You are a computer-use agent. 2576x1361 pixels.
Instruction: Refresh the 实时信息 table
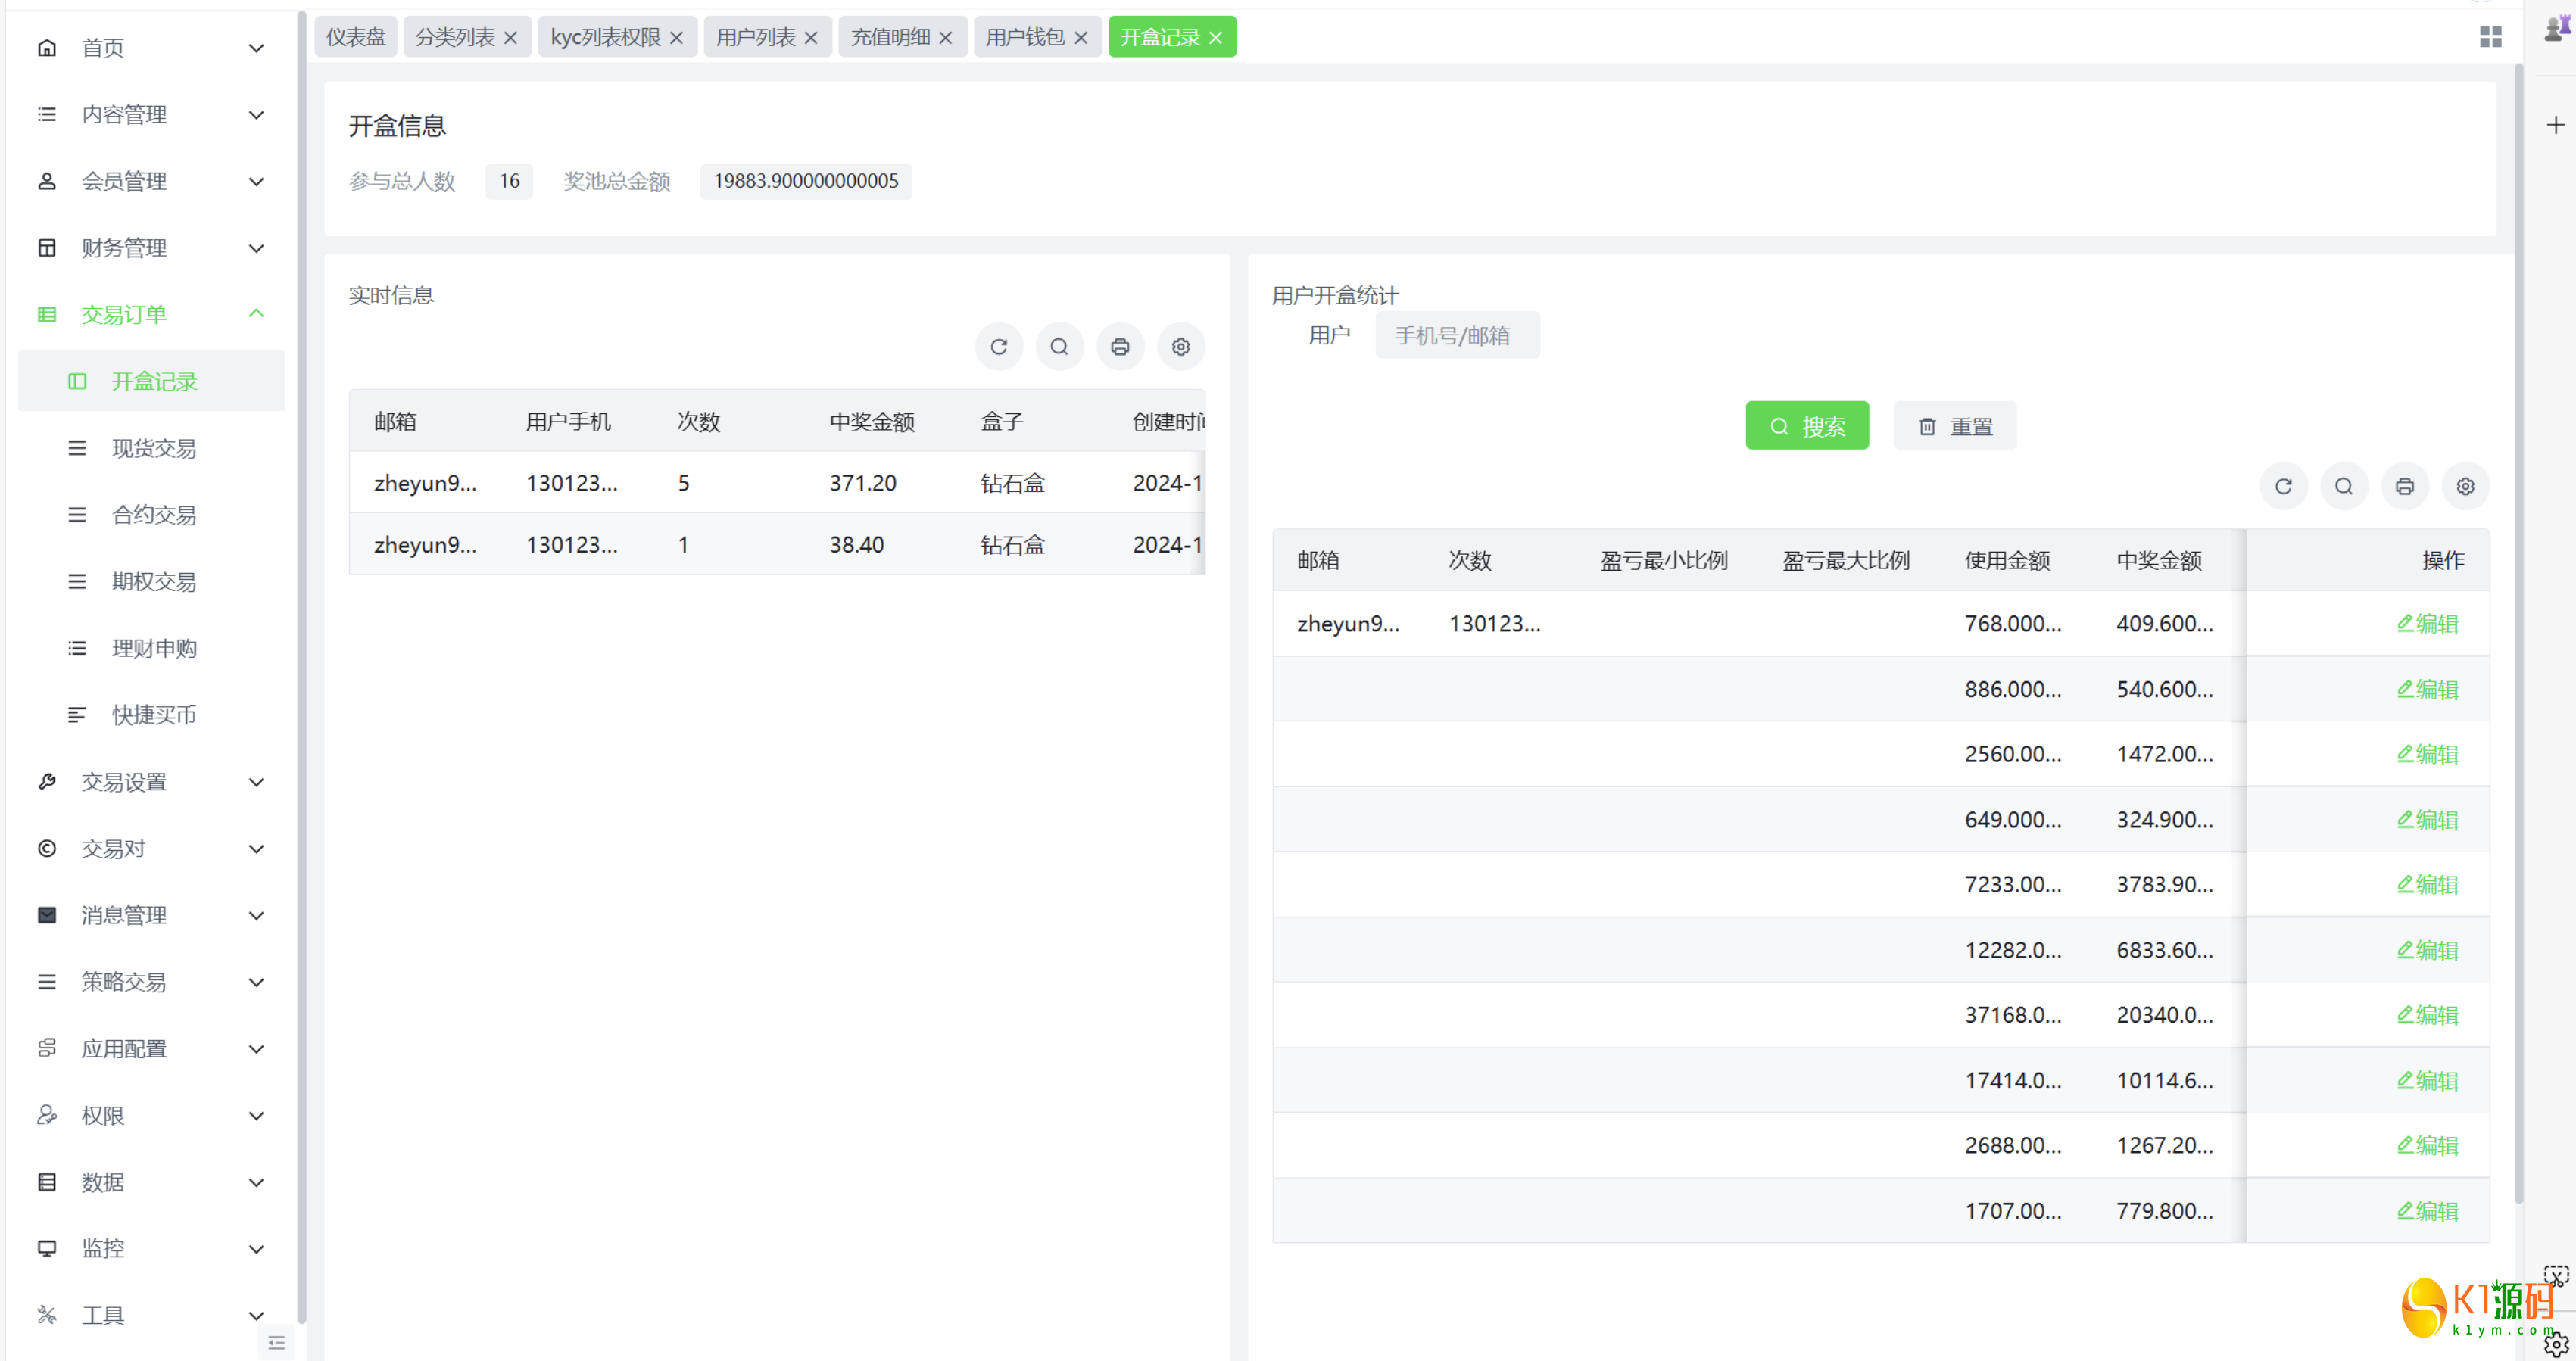pyautogui.click(x=998, y=347)
